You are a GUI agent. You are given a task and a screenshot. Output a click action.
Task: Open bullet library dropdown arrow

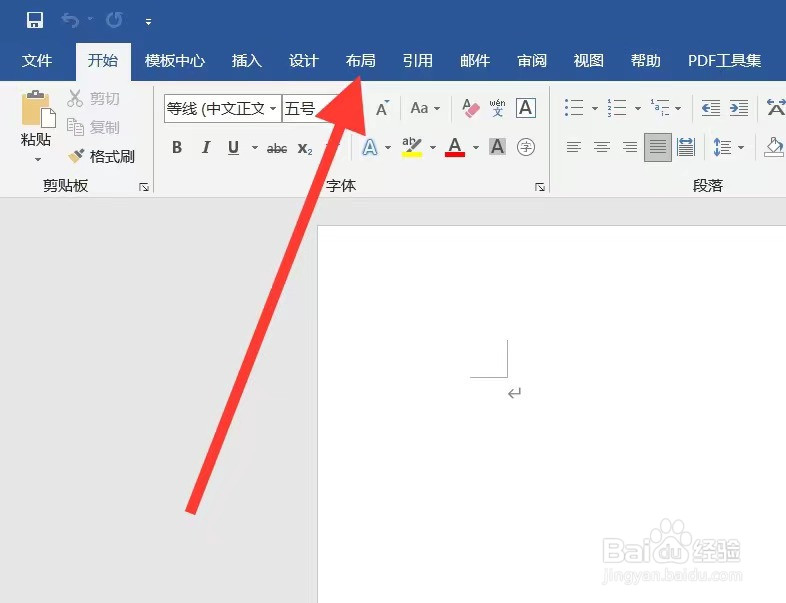tap(595, 108)
